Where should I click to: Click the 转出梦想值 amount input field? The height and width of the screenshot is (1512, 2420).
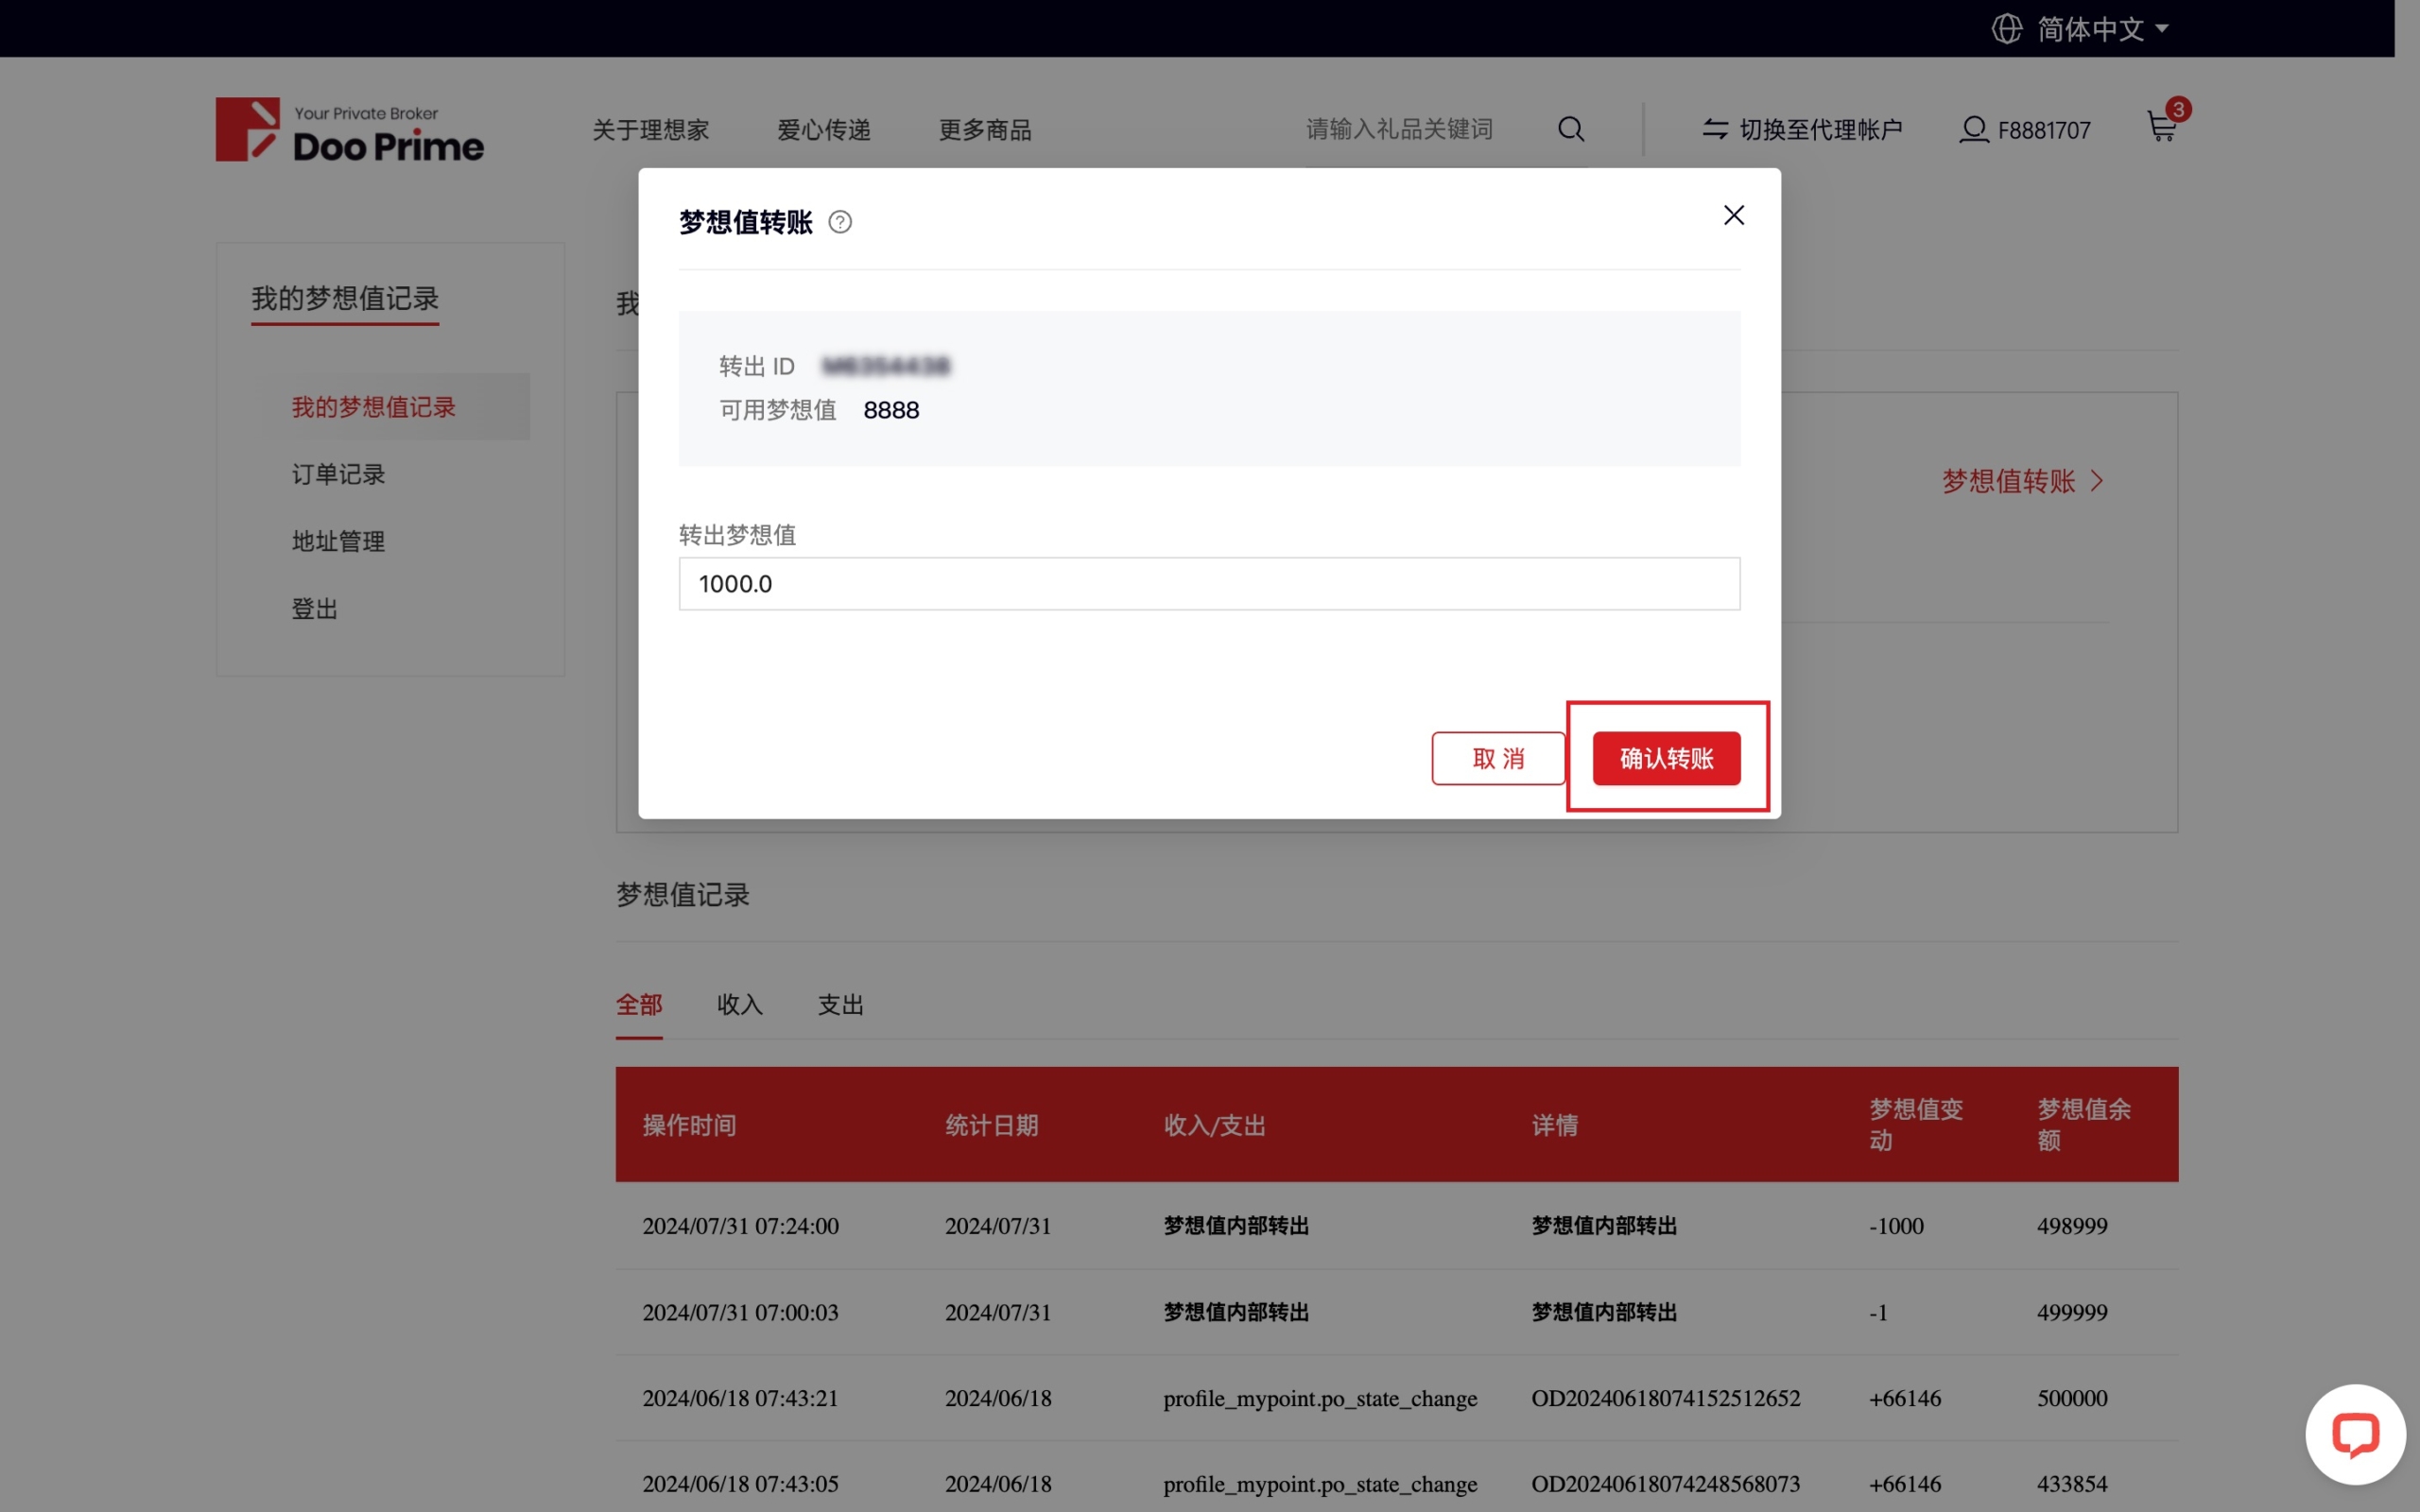[x=1208, y=584]
